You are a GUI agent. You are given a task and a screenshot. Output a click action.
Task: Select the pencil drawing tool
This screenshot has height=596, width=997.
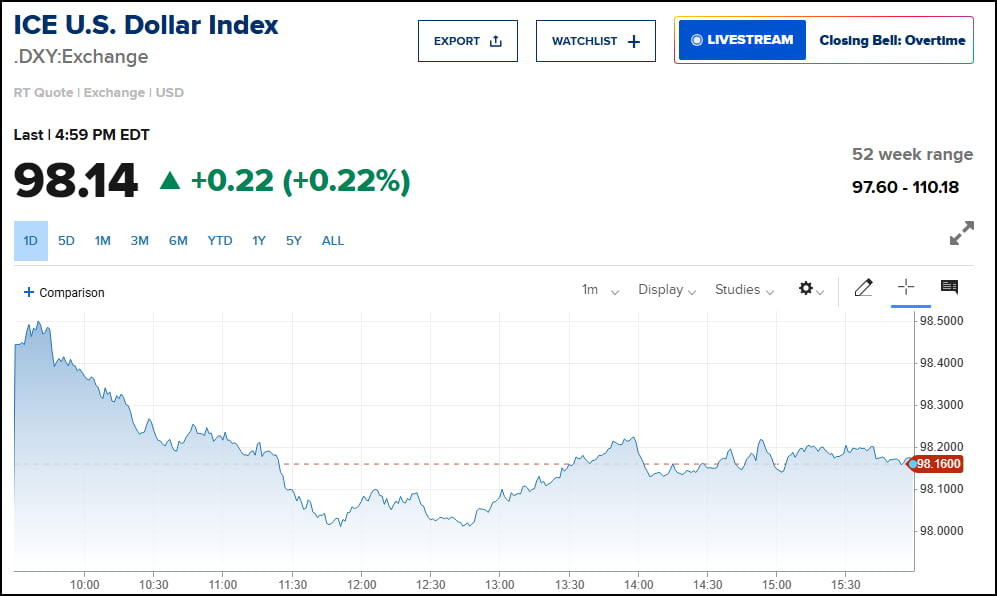point(863,288)
